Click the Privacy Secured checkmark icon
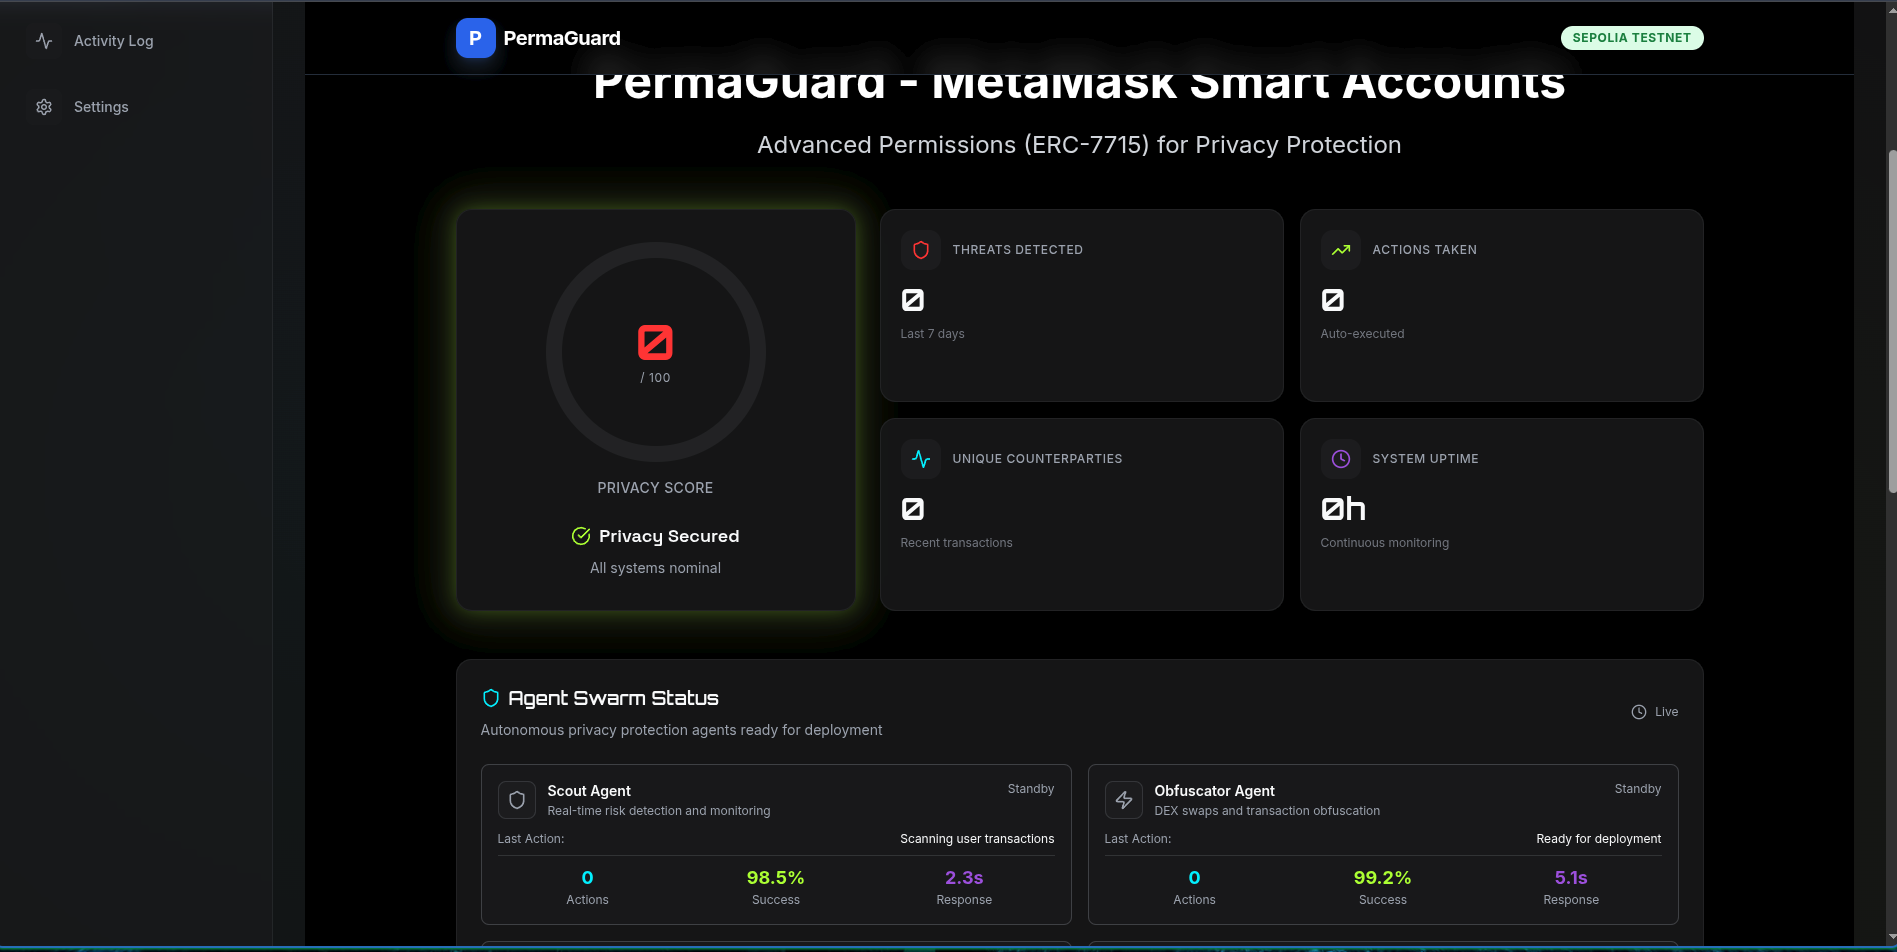 [x=581, y=536]
